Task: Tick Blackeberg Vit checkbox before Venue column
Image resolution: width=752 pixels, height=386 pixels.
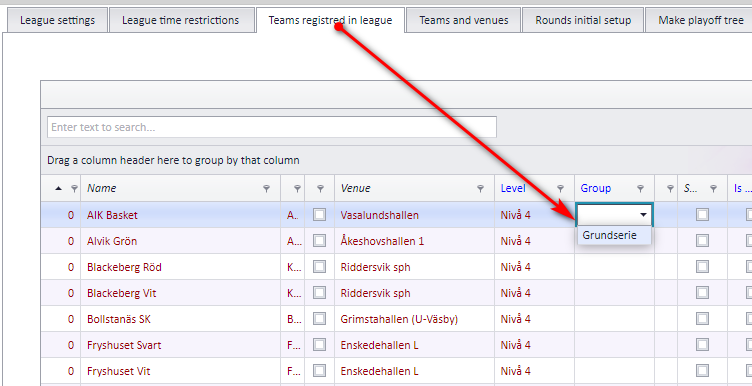Action: click(319, 292)
